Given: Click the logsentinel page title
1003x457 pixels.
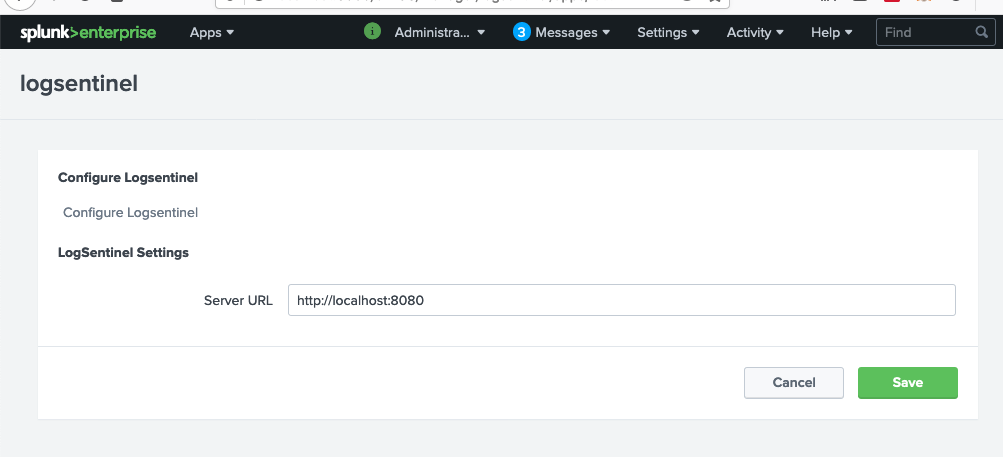Looking at the screenshot, I should click(79, 84).
